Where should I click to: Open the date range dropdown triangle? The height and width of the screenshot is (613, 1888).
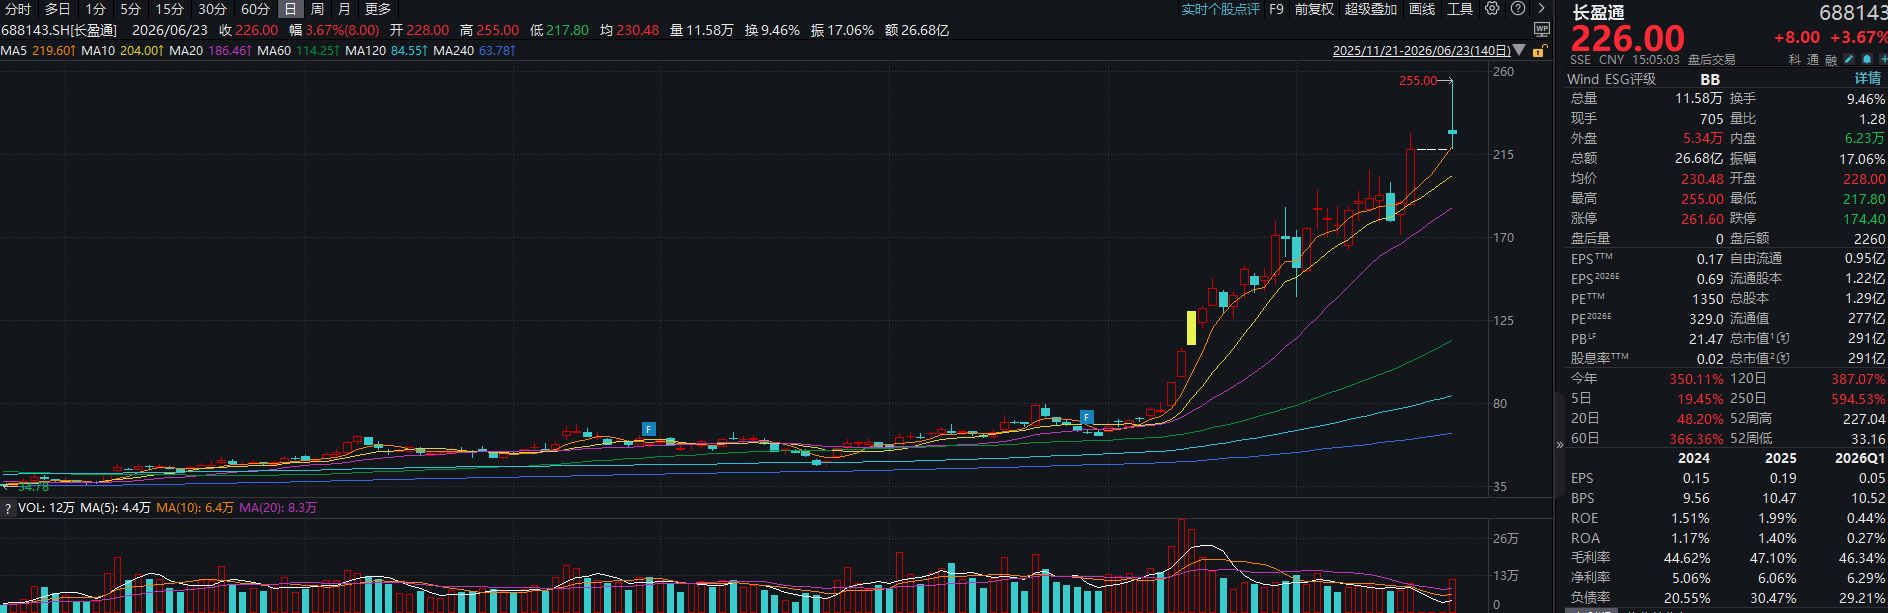(x=1519, y=50)
